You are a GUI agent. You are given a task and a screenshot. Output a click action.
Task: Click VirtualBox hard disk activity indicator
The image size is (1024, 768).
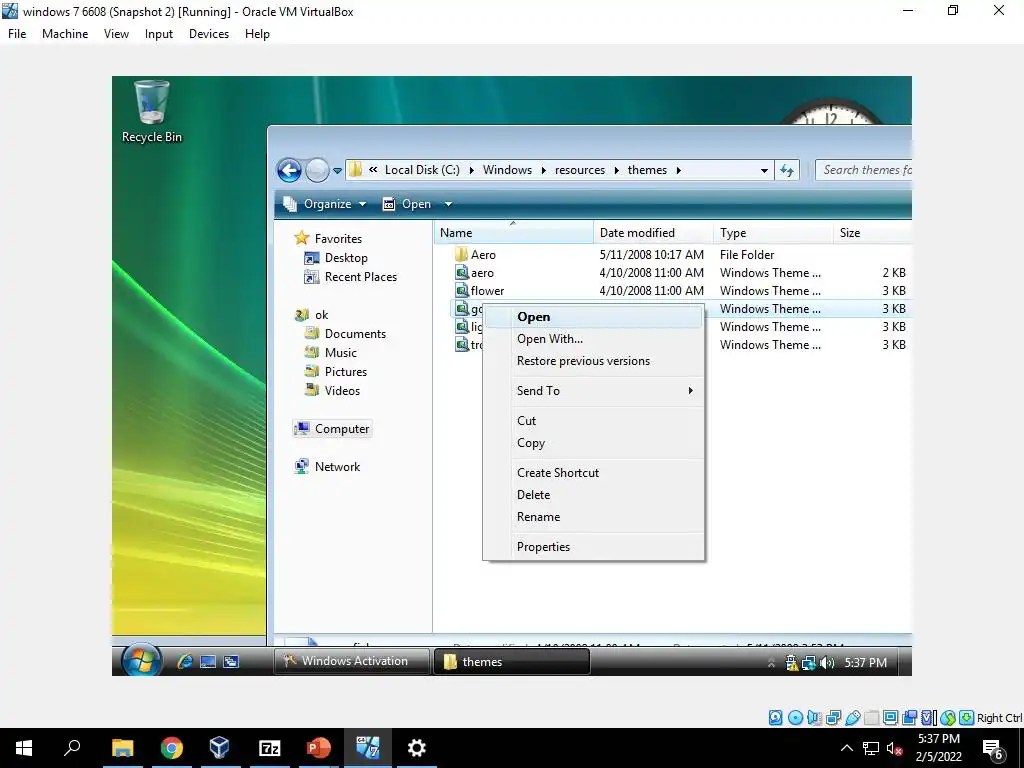pyautogui.click(x=775, y=718)
